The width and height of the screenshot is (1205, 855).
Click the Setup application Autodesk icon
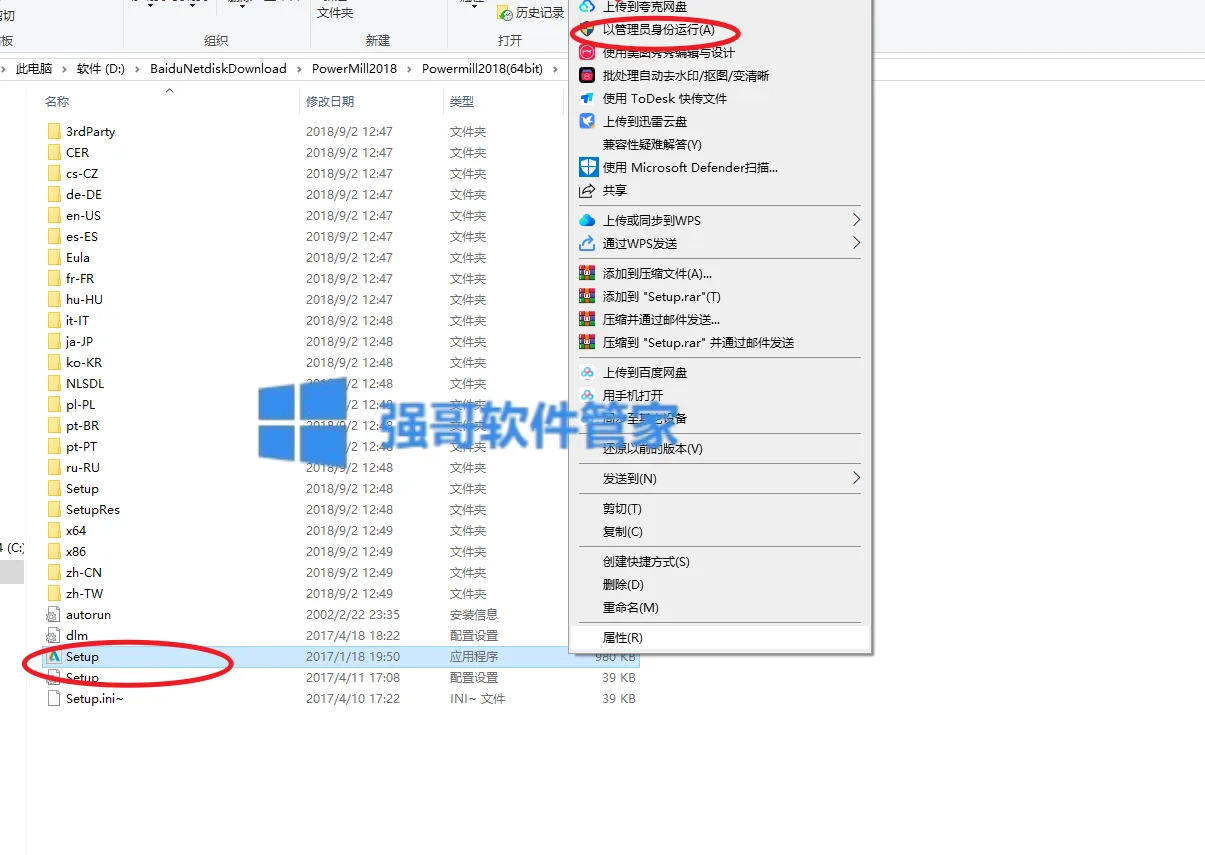point(54,656)
